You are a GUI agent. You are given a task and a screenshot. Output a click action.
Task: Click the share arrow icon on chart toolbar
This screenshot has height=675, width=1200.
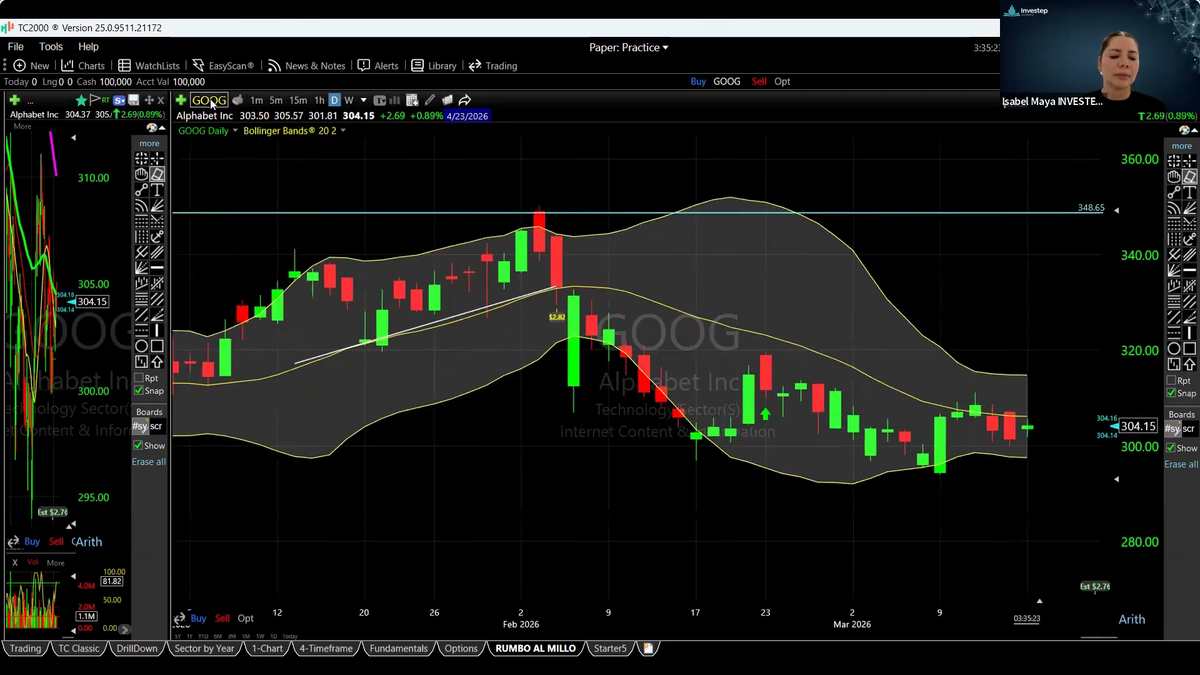point(465,100)
